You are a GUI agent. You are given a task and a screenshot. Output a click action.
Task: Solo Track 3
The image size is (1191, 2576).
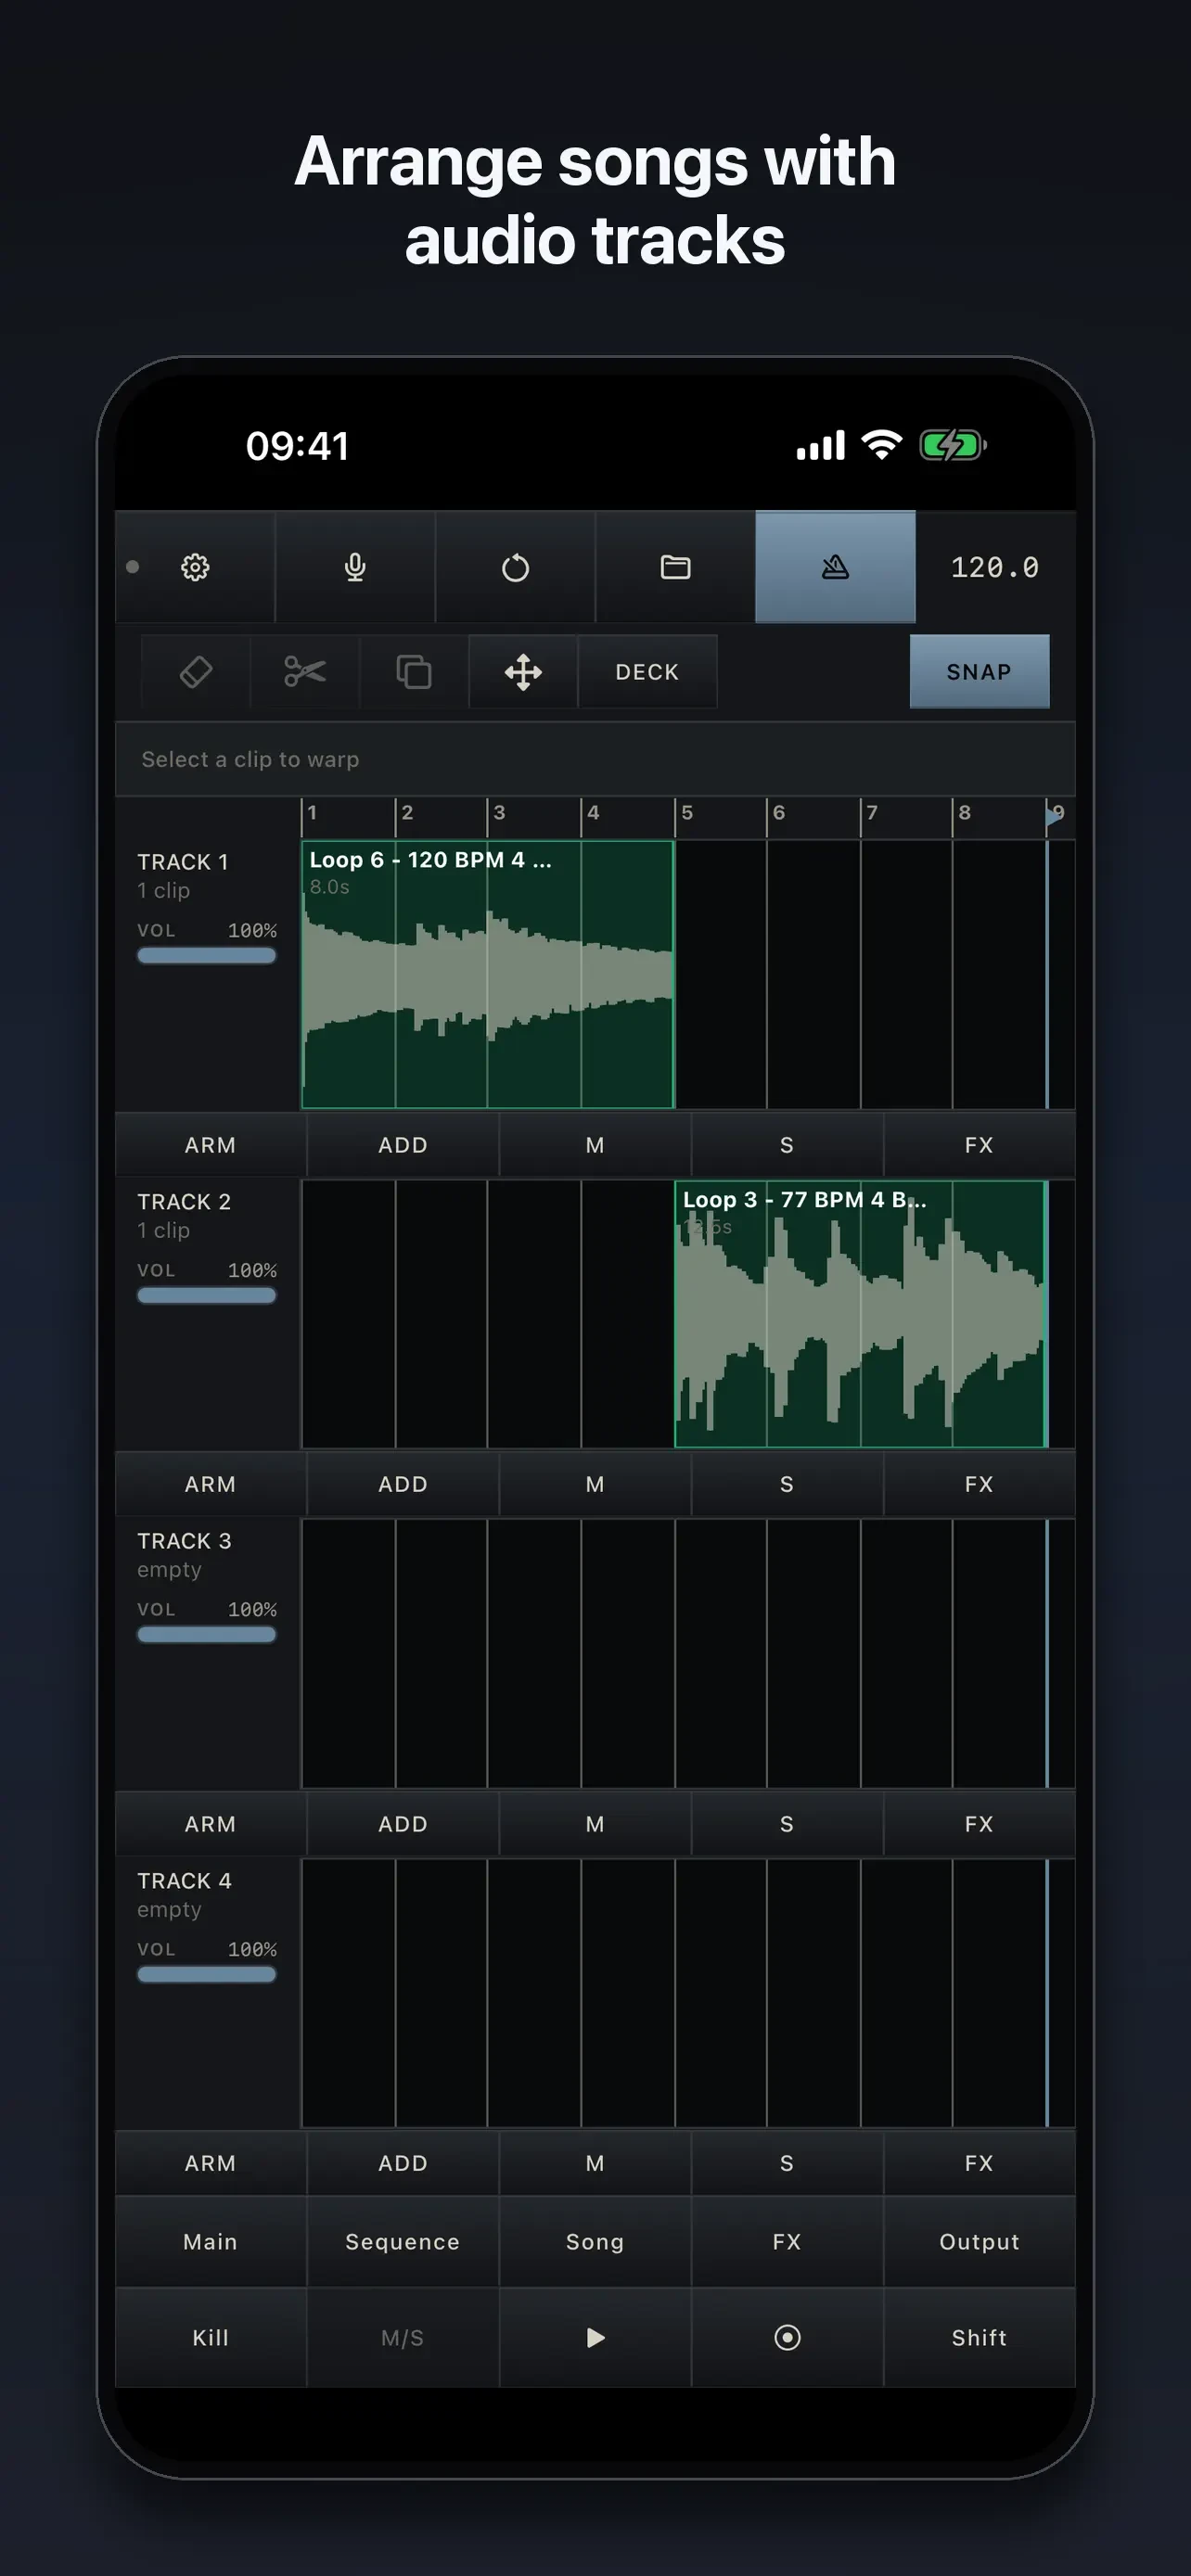[x=787, y=1824]
